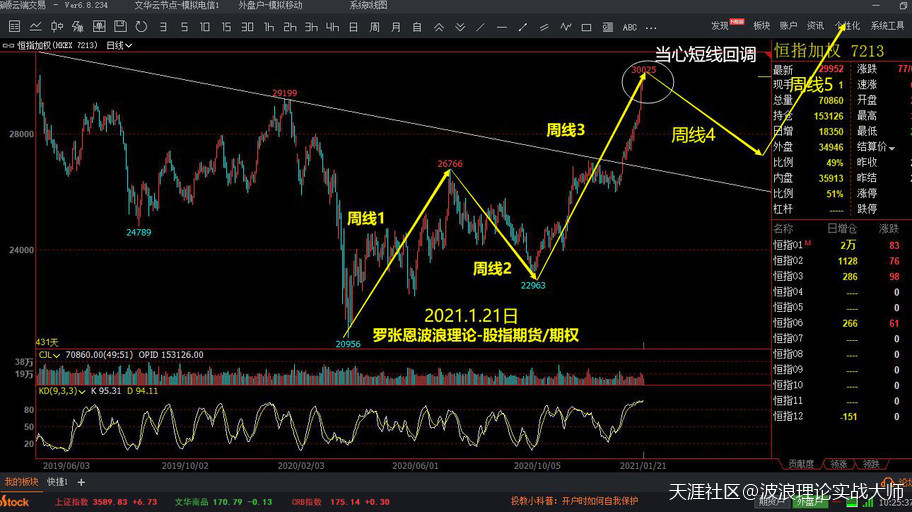Screen dimensions: 912x512
Task: Select the weekly (周) period button
Action: pos(375,27)
